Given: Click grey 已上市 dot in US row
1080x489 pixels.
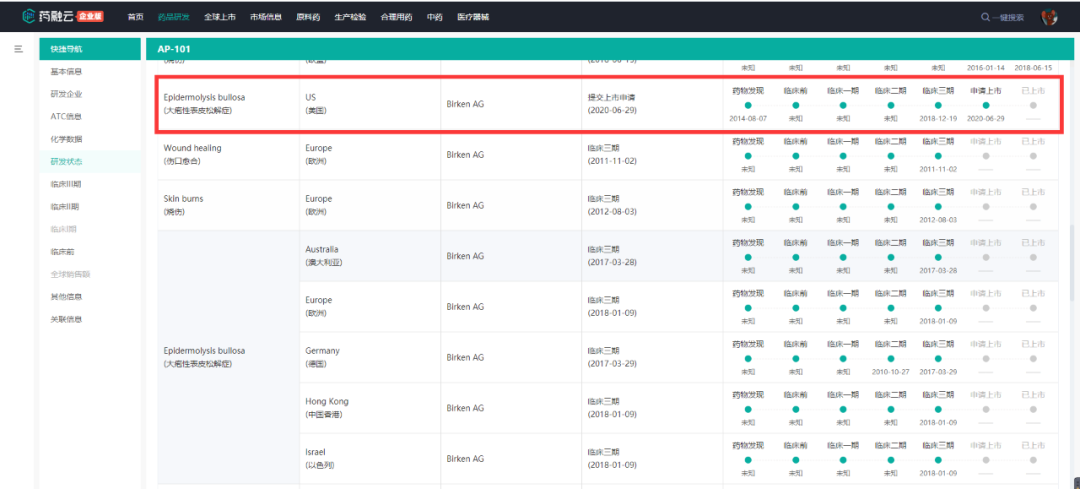Looking at the screenshot, I should [x=1032, y=105].
